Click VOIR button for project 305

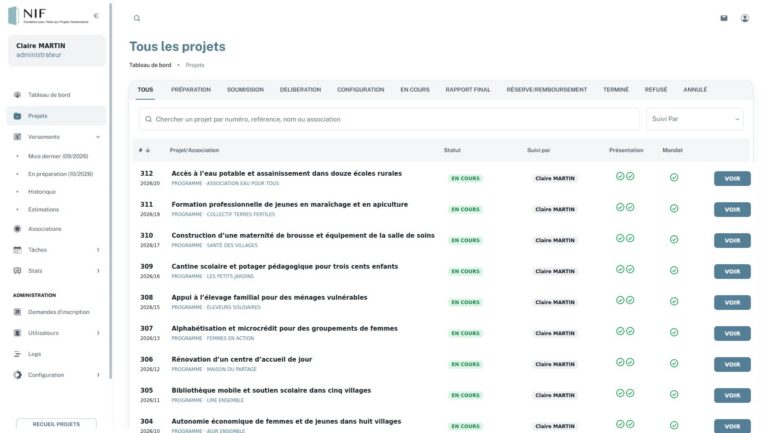732,395
